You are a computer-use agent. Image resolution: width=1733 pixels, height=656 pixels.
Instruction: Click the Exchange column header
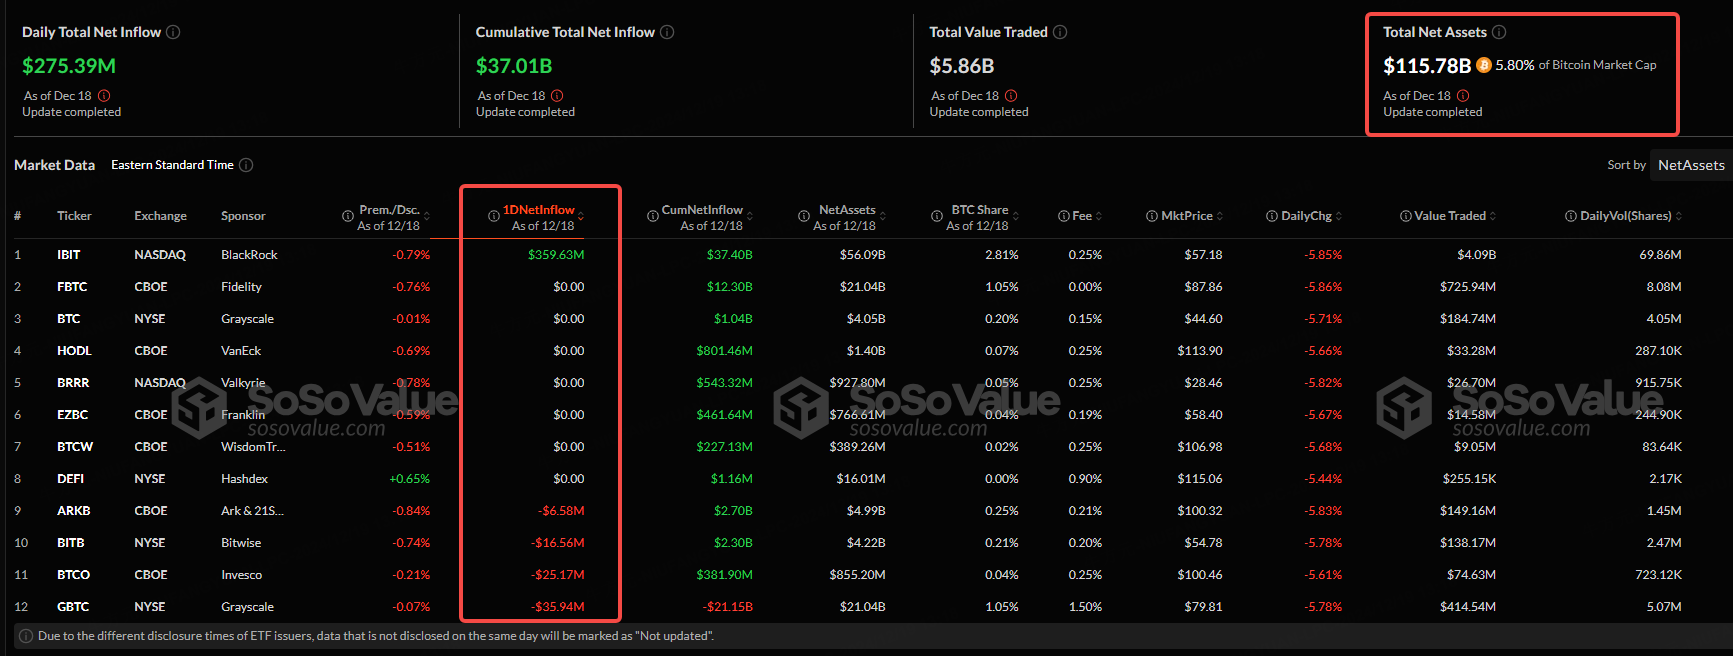[160, 216]
